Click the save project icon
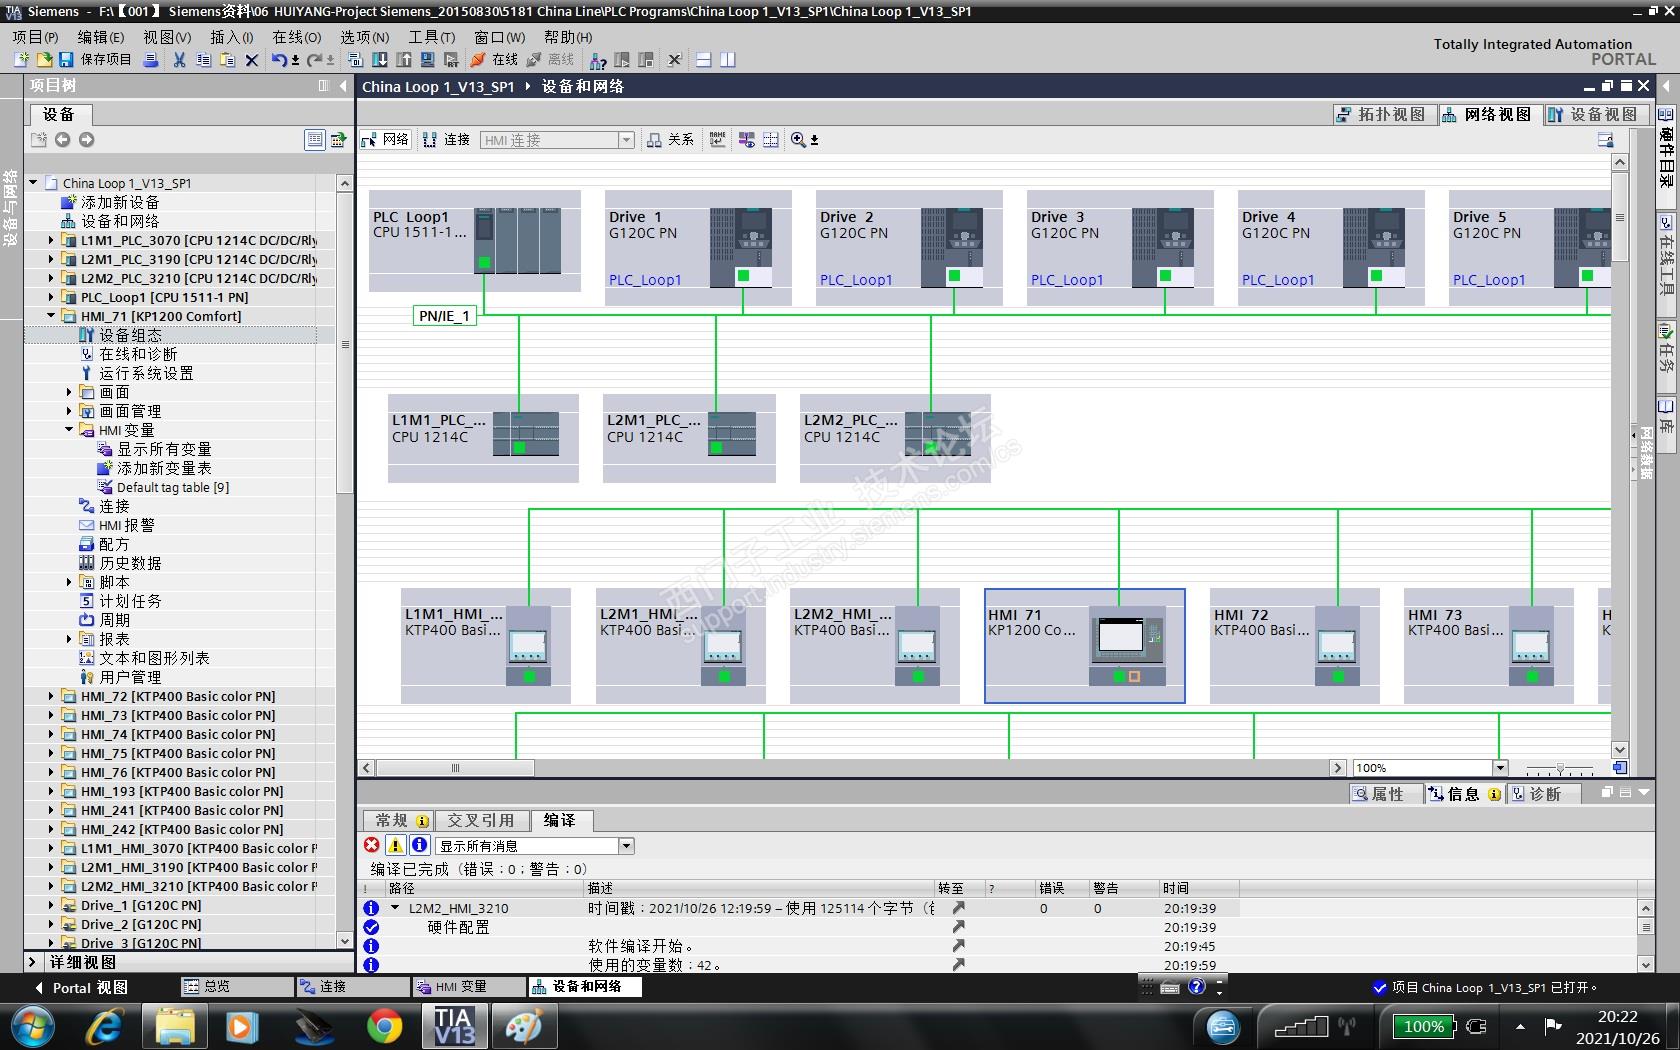The image size is (1680, 1050). click(x=66, y=60)
